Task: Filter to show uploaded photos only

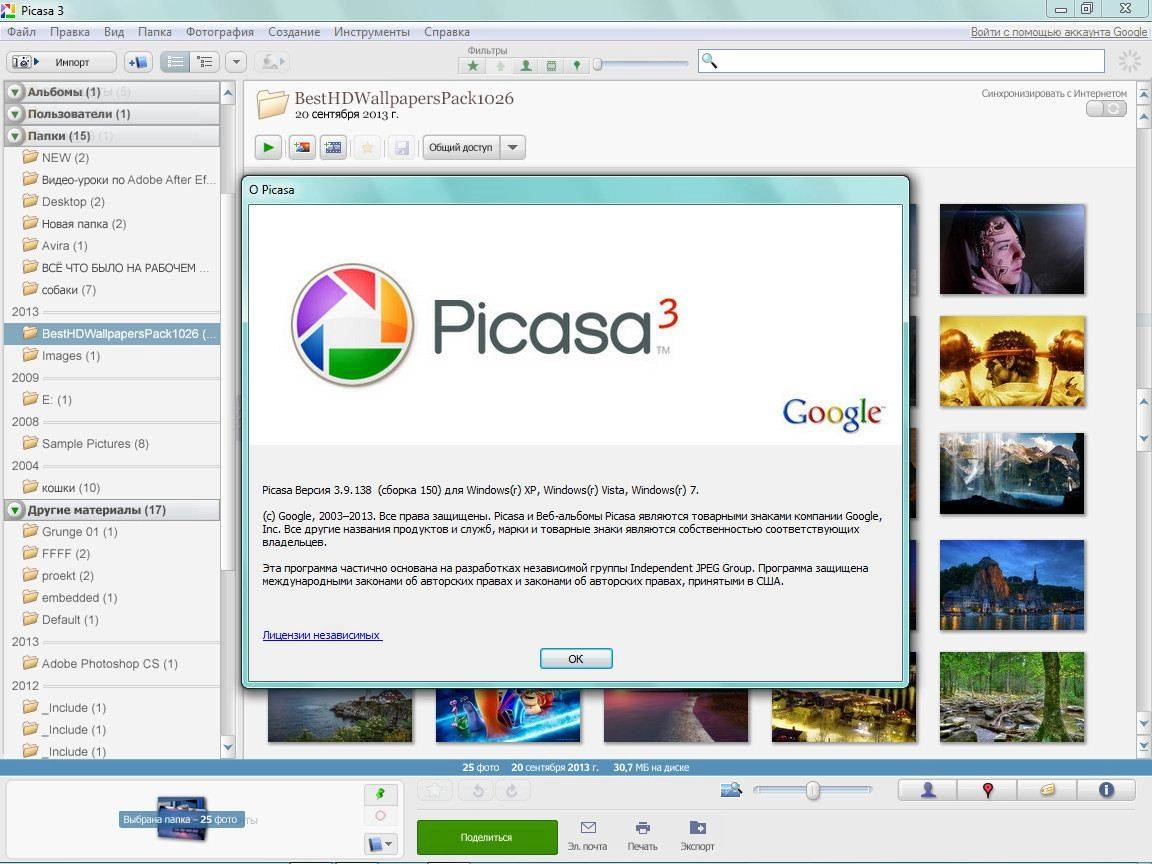Action: point(500,65)
